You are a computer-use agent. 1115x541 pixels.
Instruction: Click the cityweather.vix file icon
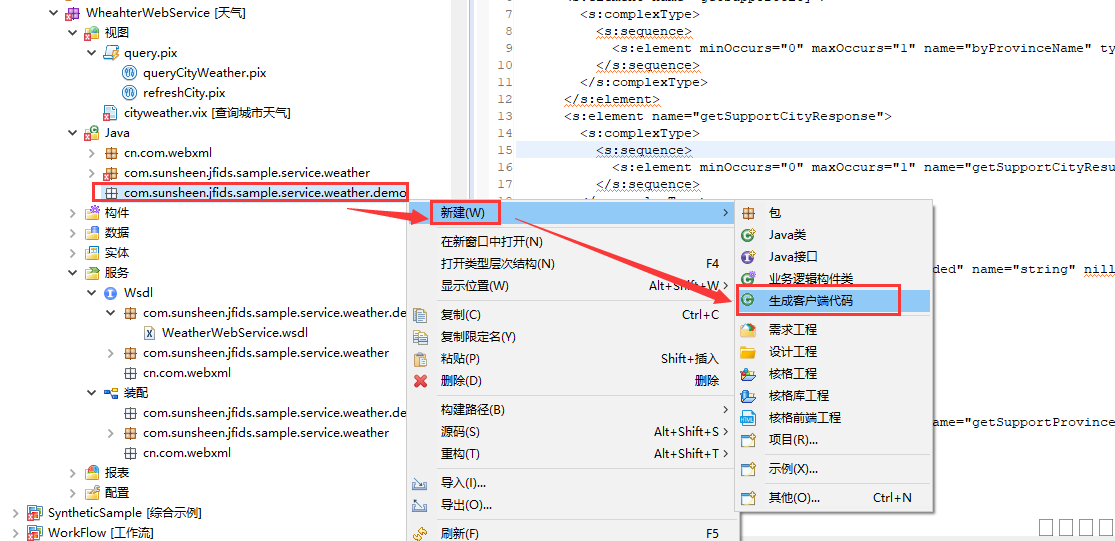pyautogui.click(x=111, y=113)
